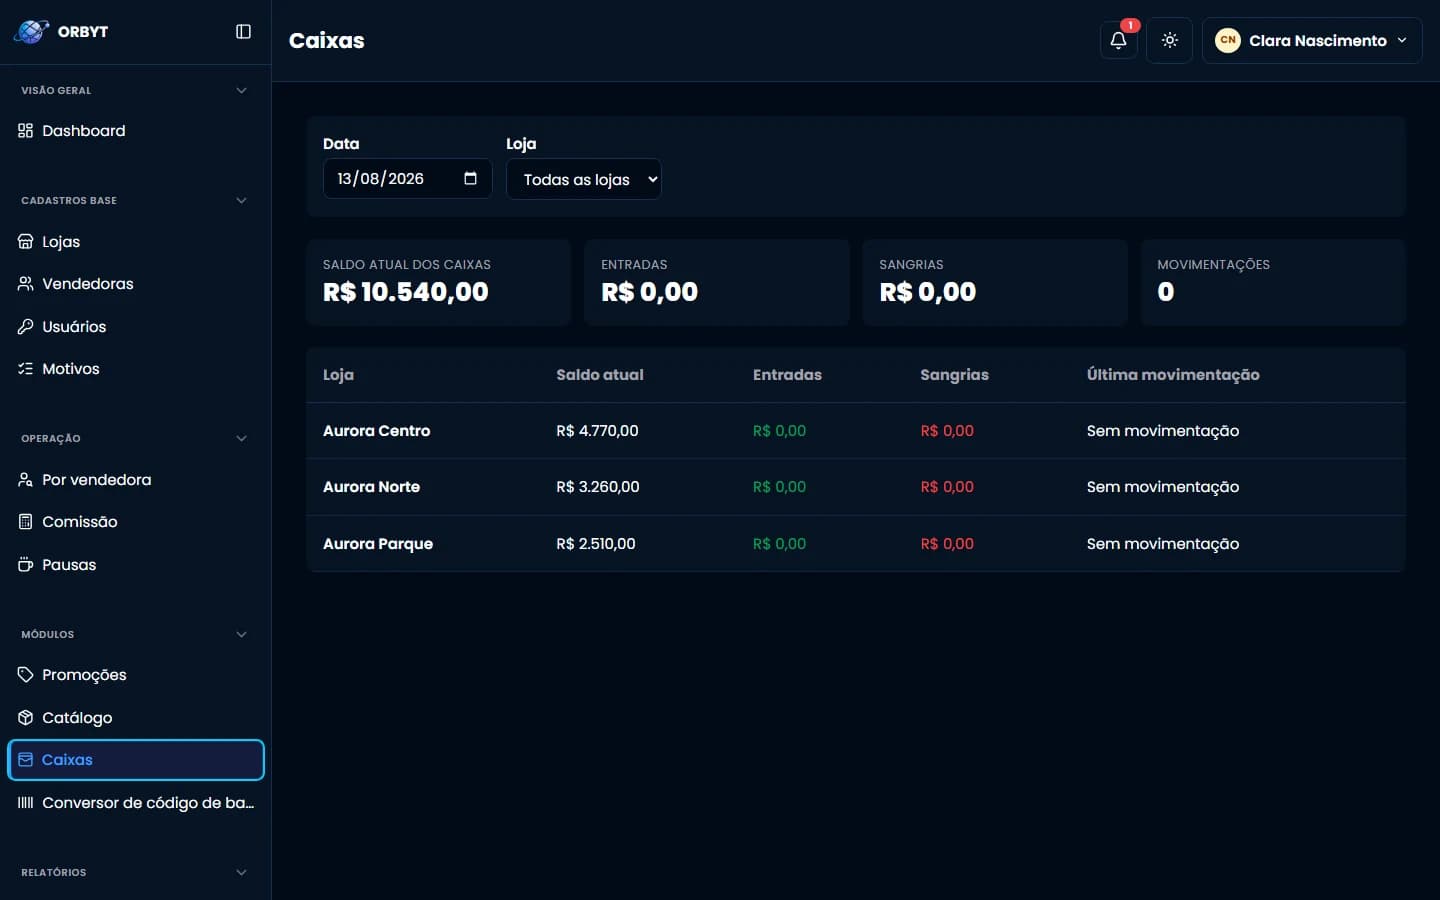Click the Movimentações card value 0
The image size is (1440, 900).
1166,292
